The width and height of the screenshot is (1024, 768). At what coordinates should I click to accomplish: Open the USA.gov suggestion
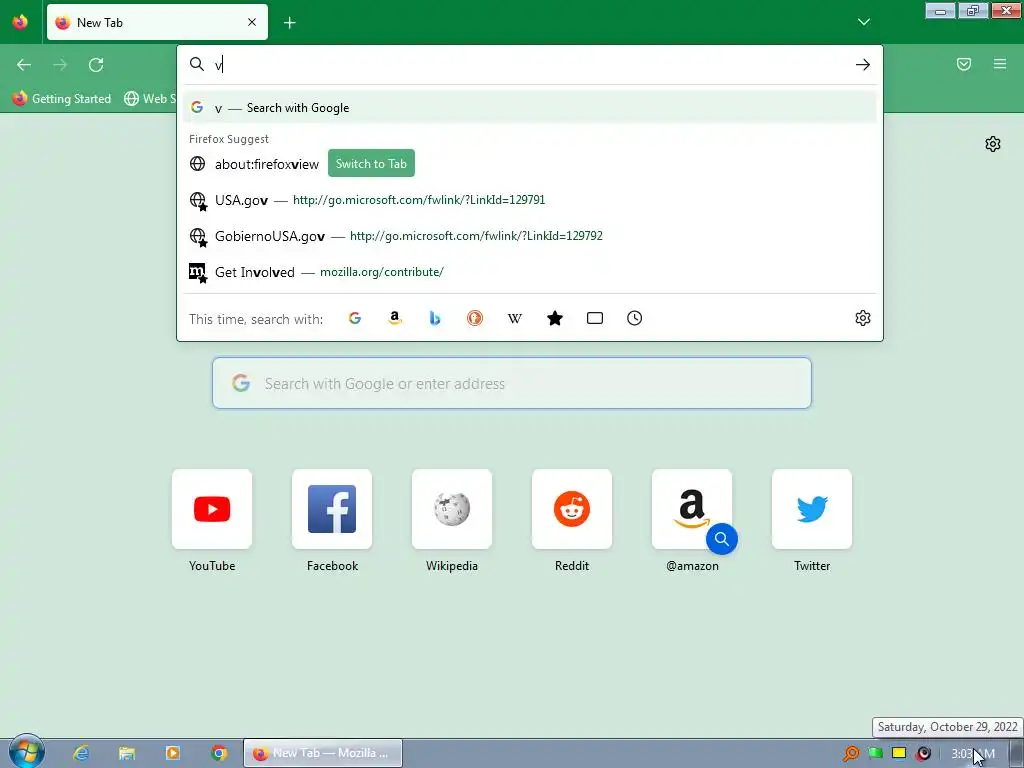[x=530, y=200]
